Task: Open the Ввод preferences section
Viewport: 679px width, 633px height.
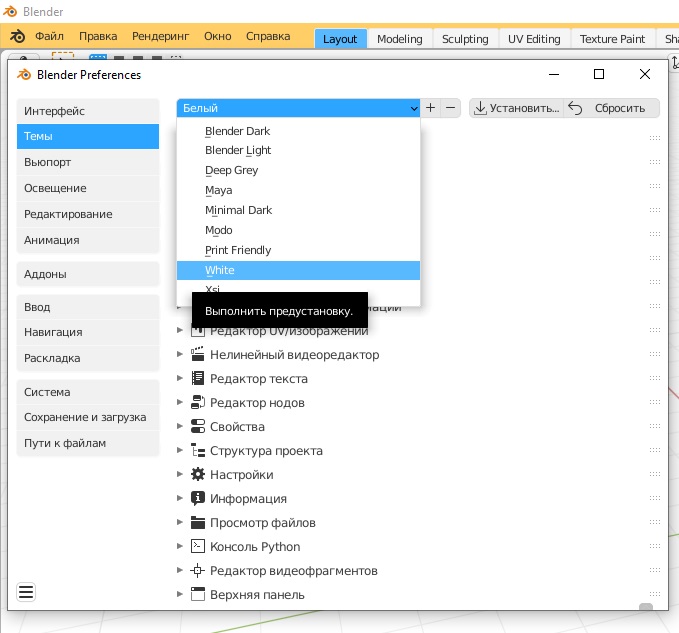Action: tap(88, 307)
